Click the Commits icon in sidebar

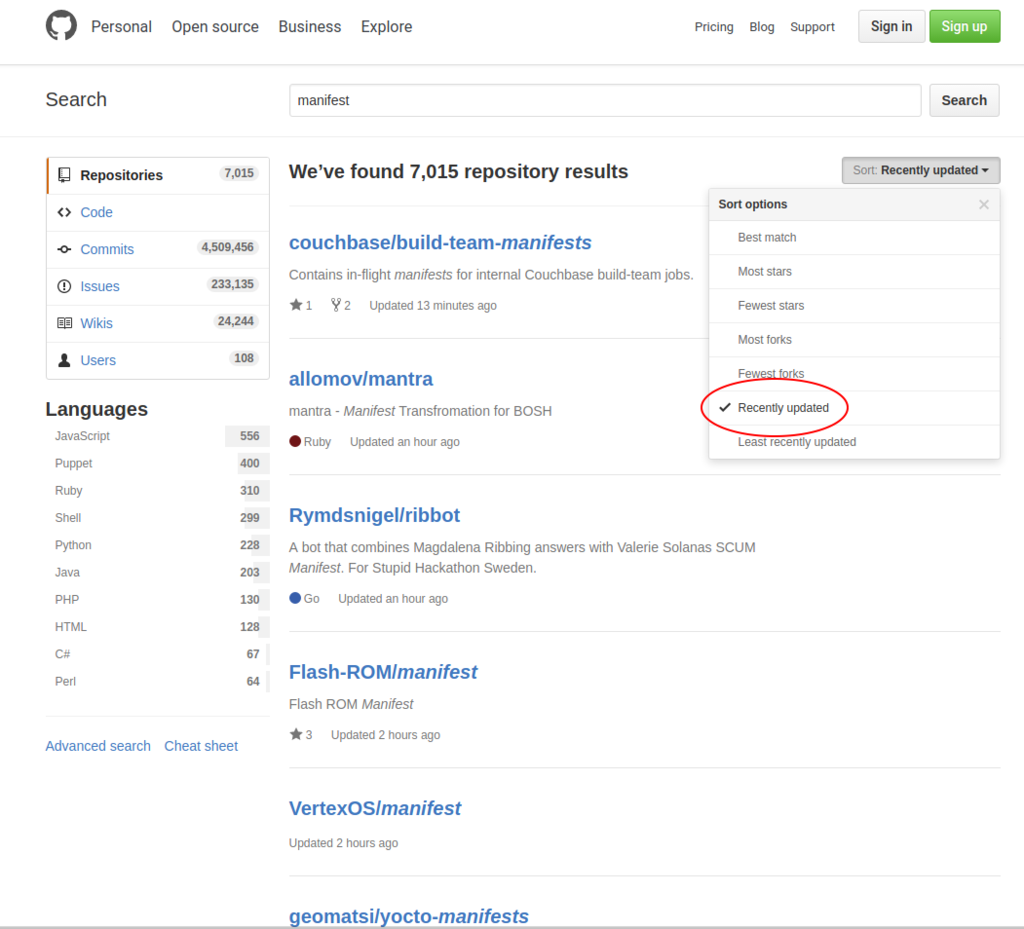click(64, 249)
